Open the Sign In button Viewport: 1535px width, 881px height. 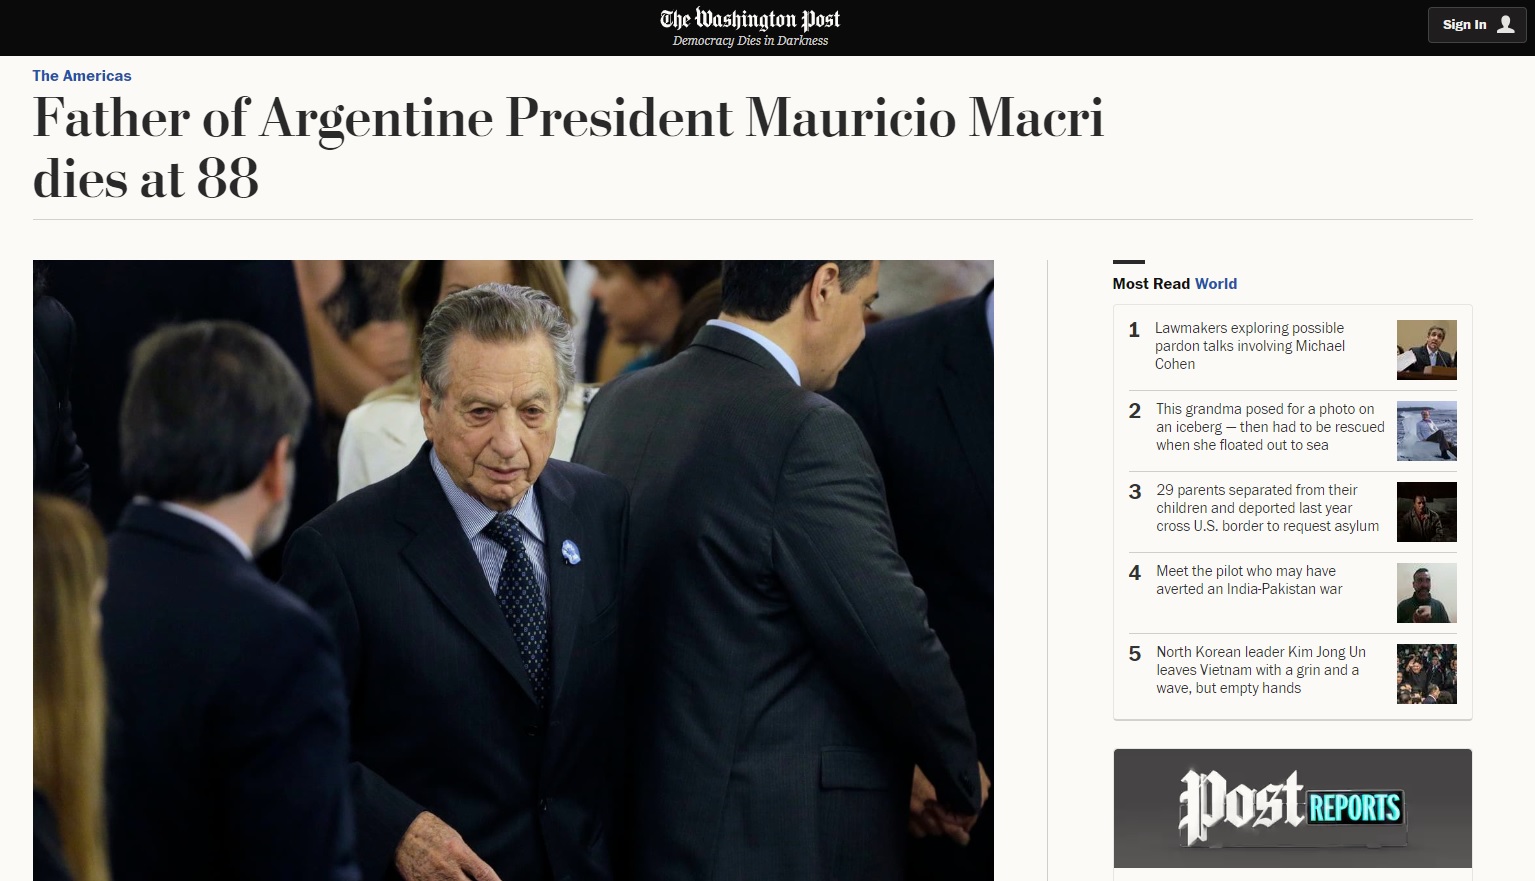tap(1477, 24)
